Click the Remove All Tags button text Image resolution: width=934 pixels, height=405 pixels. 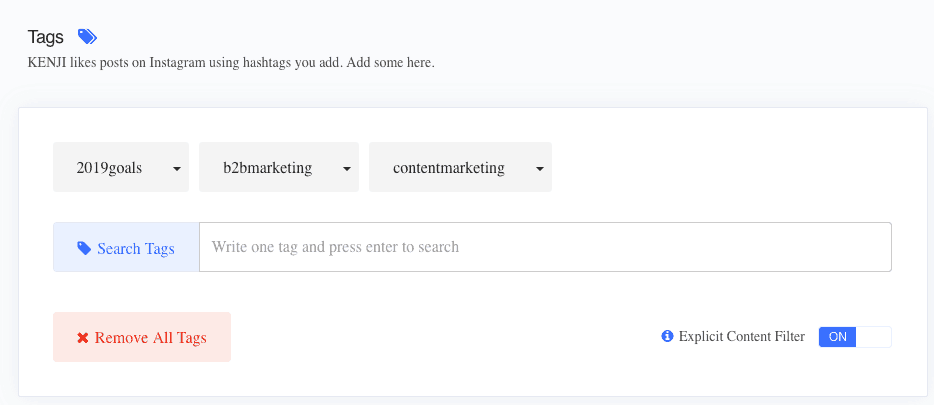[151, 338]
